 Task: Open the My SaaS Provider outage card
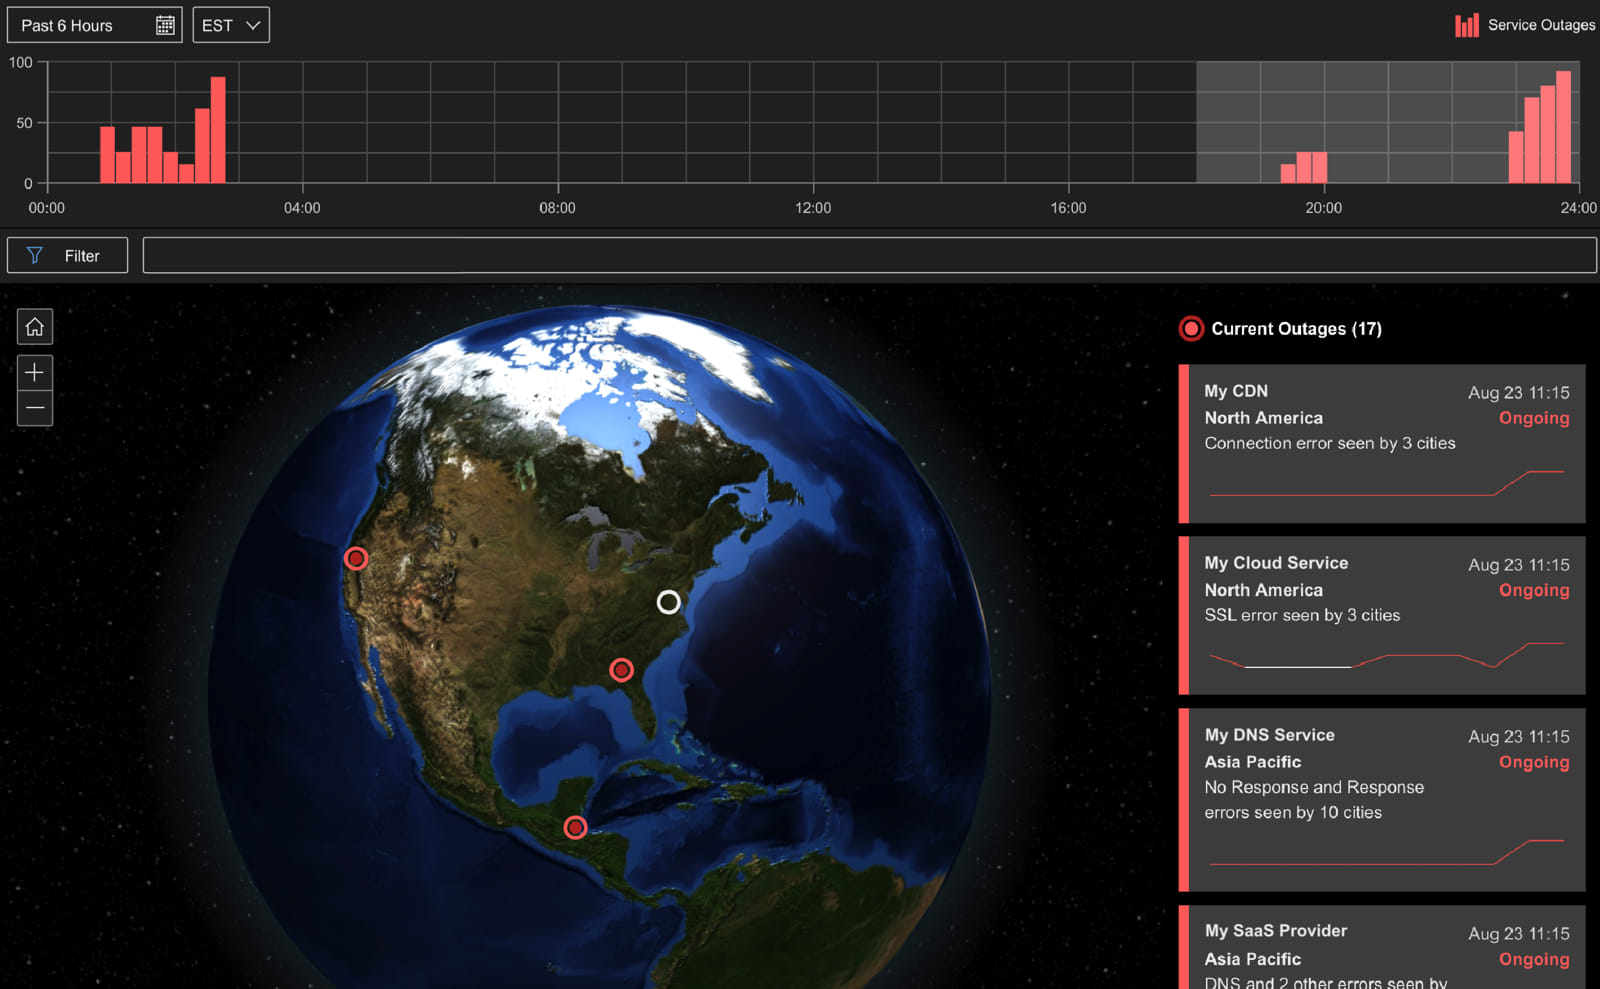pos(1382,947)
